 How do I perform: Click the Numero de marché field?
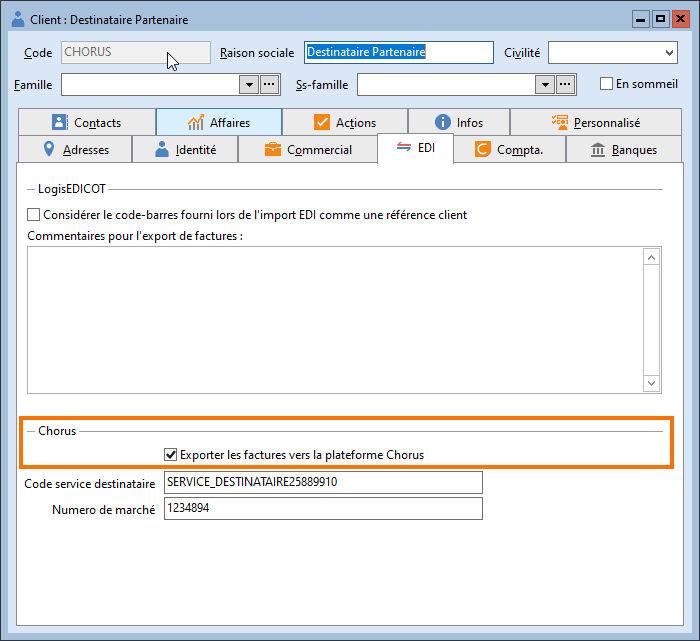[323, 508]
